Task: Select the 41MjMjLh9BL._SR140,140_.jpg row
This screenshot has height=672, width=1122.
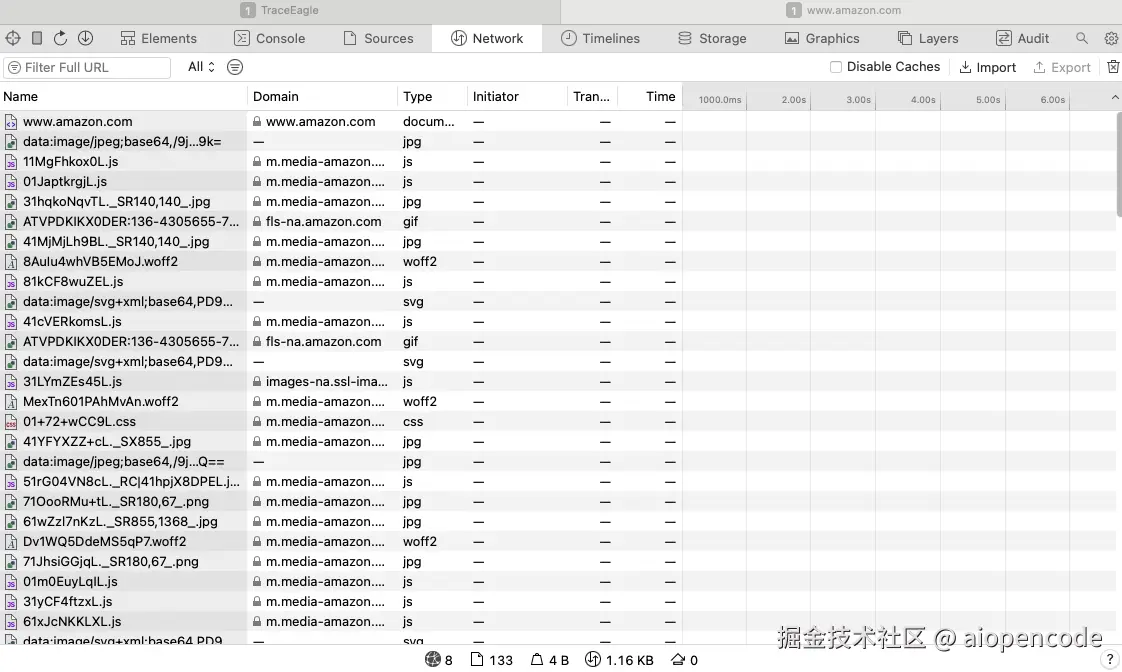Action: [341, 242]
